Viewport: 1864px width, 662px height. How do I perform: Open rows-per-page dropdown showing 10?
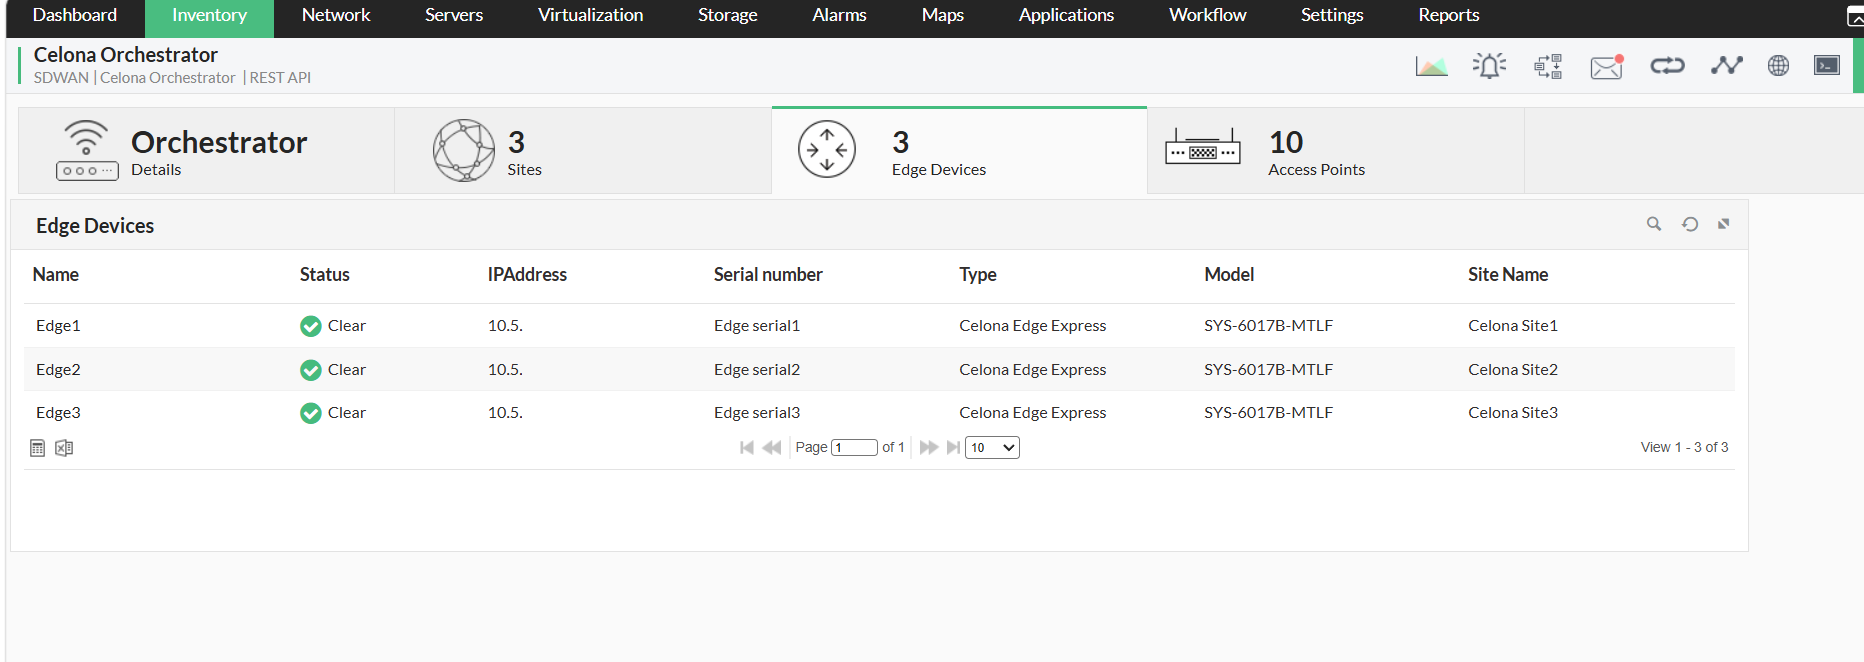pos(992,447)
